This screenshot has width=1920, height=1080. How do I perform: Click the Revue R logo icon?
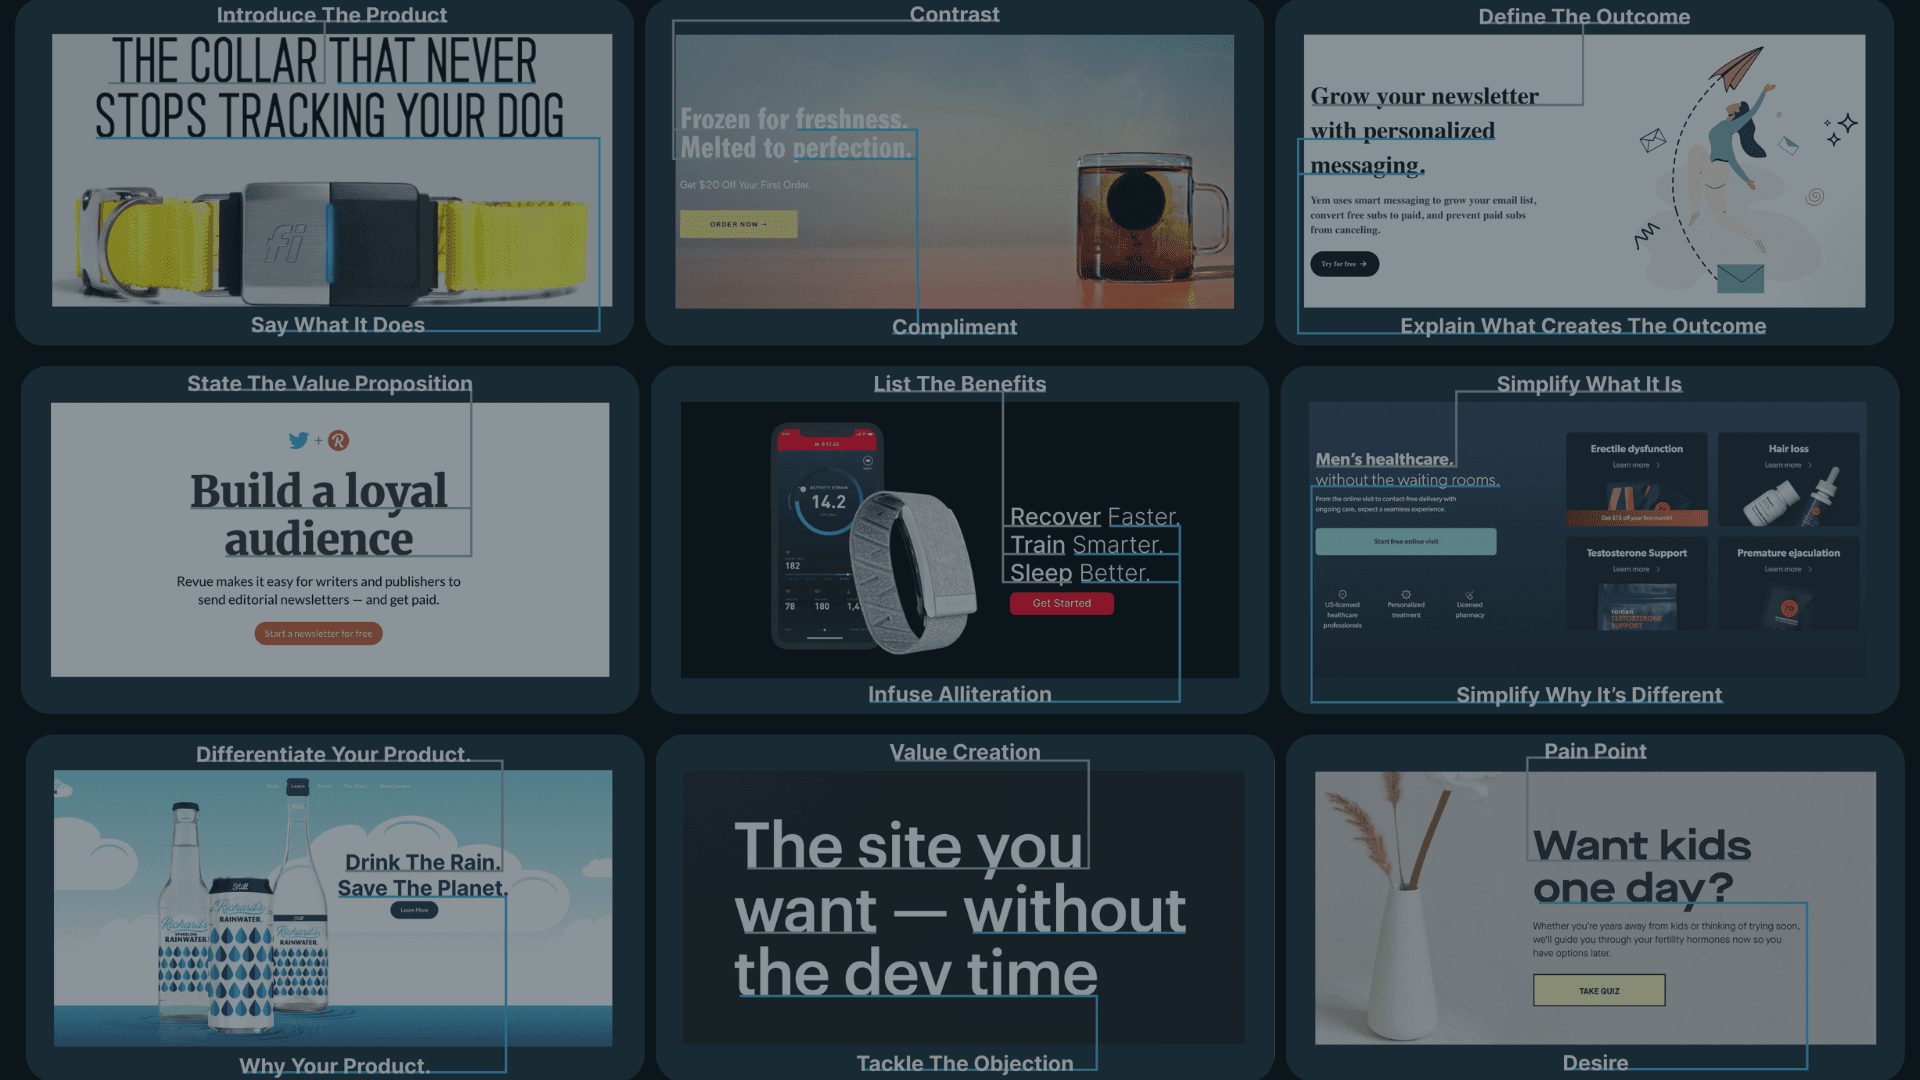tap(339, 440)
